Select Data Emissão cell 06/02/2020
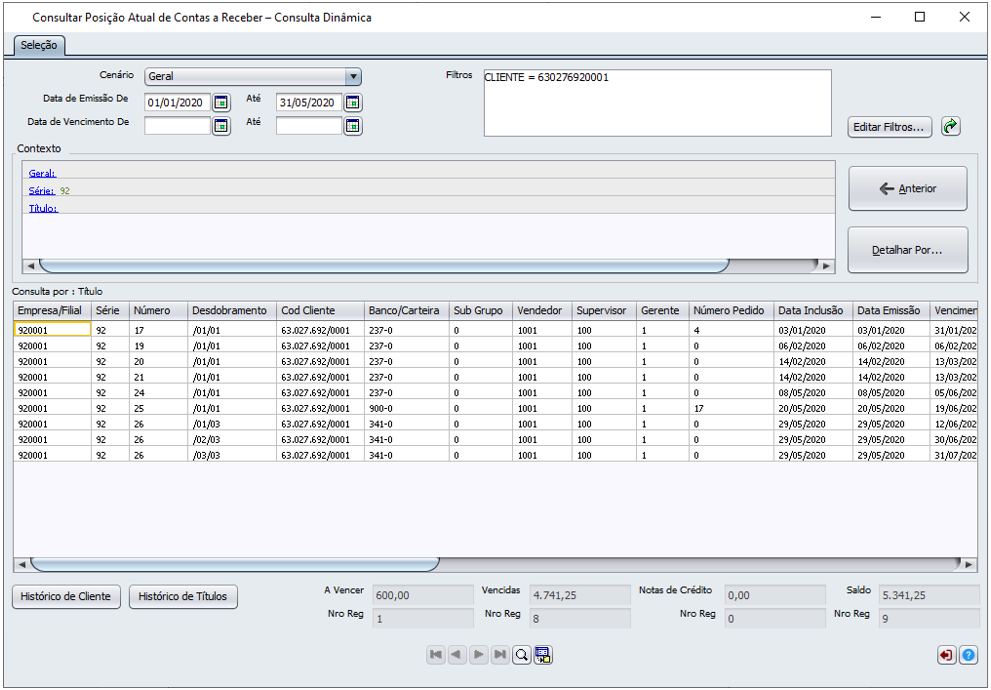This screenshot has width=991, height=690. click(x=891, y=346)
